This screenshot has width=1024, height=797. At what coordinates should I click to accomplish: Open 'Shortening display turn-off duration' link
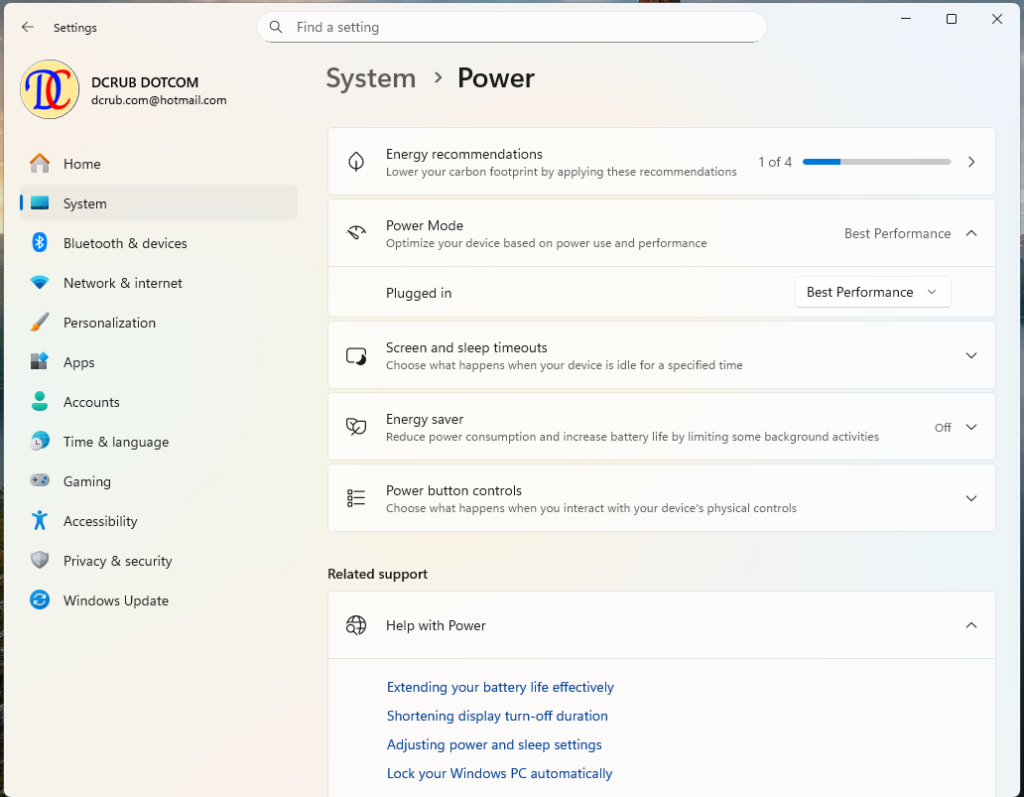coord(497,715)
